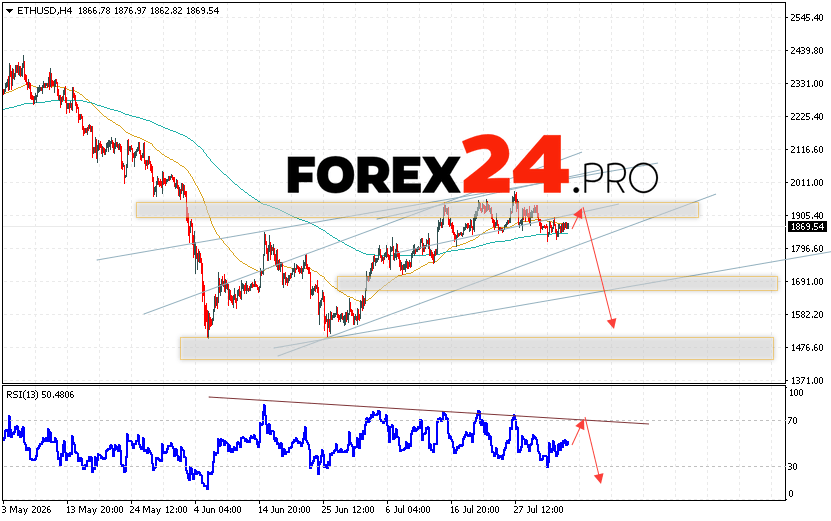
Task: Select the 6 Jul 04:00 time label
Action: point(408,510)
